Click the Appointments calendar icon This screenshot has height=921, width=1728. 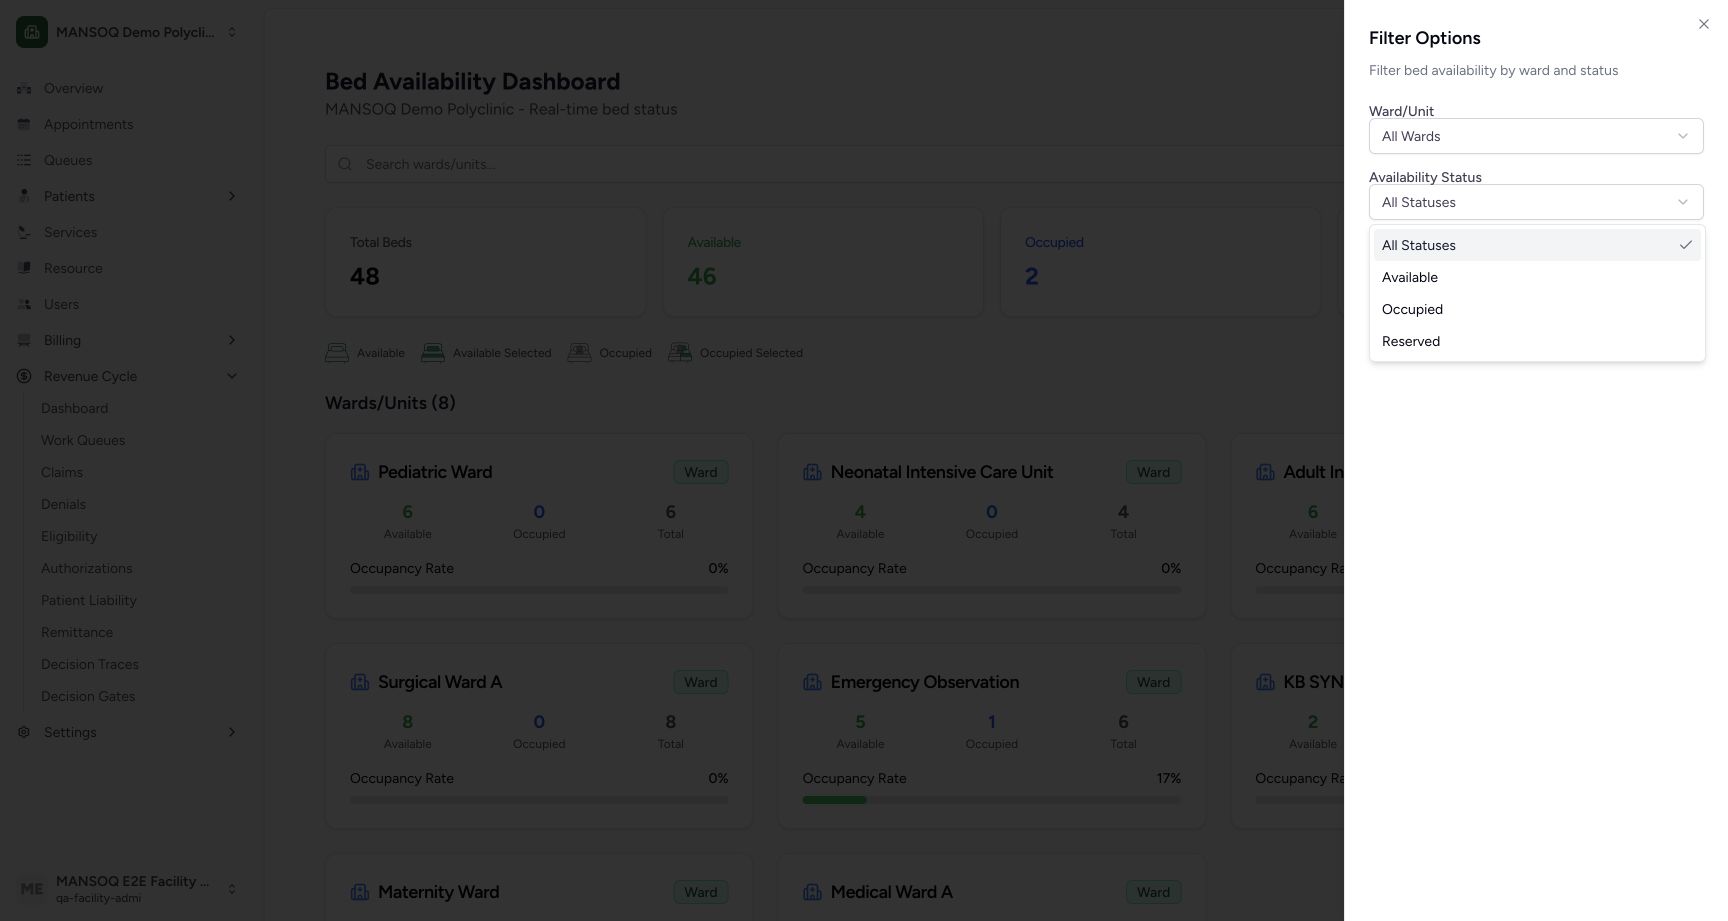pos(24,124)
